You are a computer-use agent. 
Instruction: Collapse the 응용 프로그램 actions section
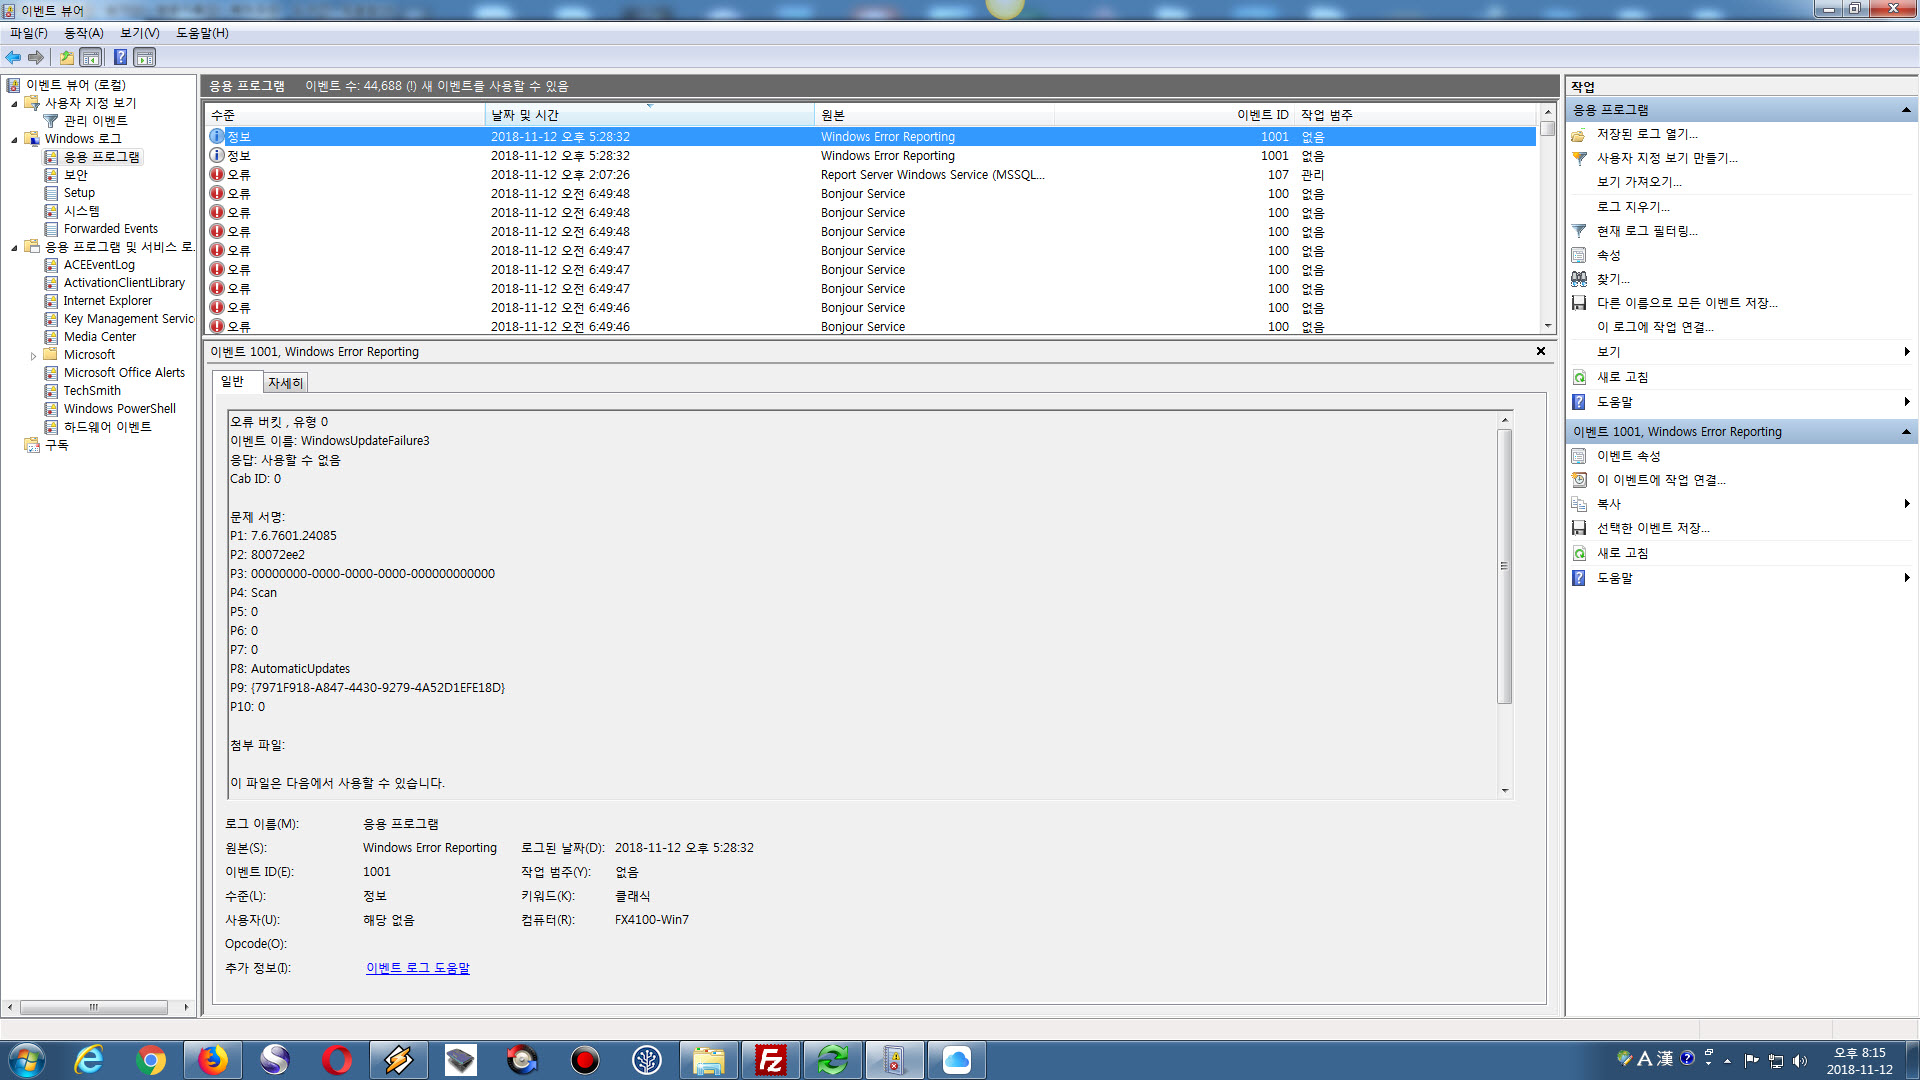click(1906, 110)
